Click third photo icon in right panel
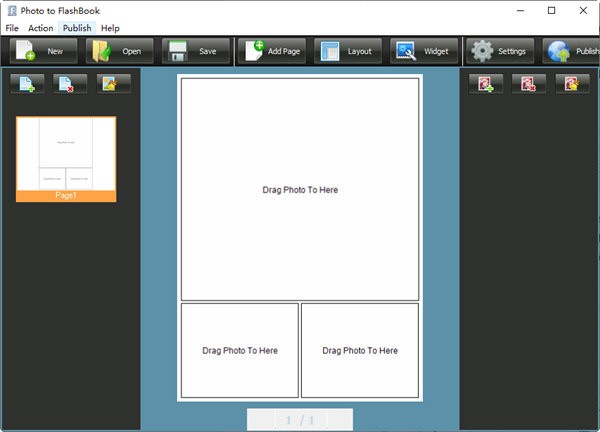The width and height of the screenshot is (600, 432). (572, 84)
